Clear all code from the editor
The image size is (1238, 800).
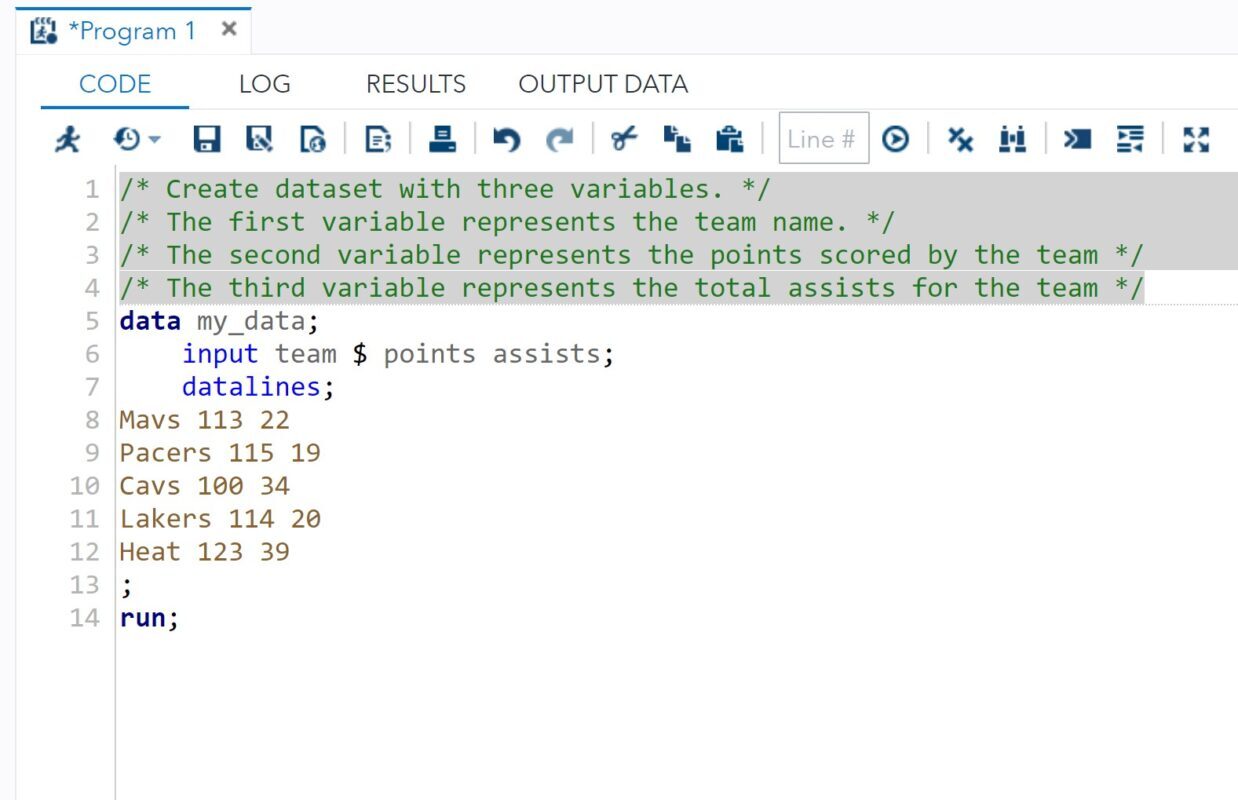(960, 140)
